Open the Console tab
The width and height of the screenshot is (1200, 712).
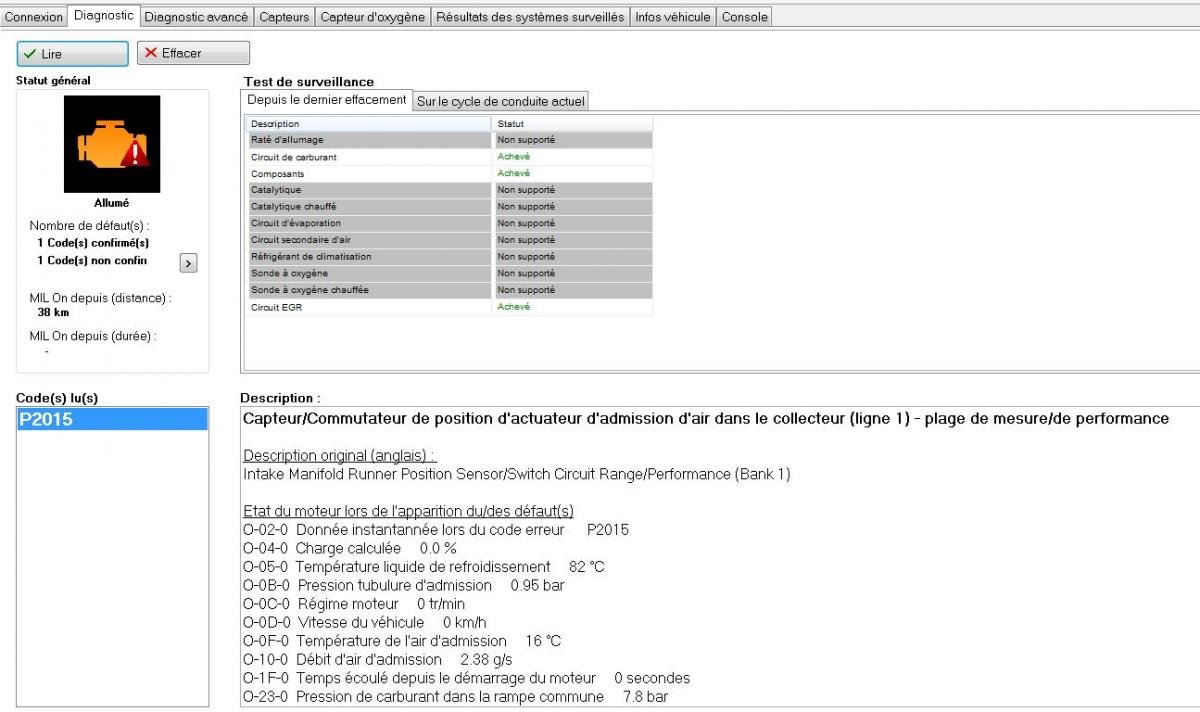(x=745, y=17)
